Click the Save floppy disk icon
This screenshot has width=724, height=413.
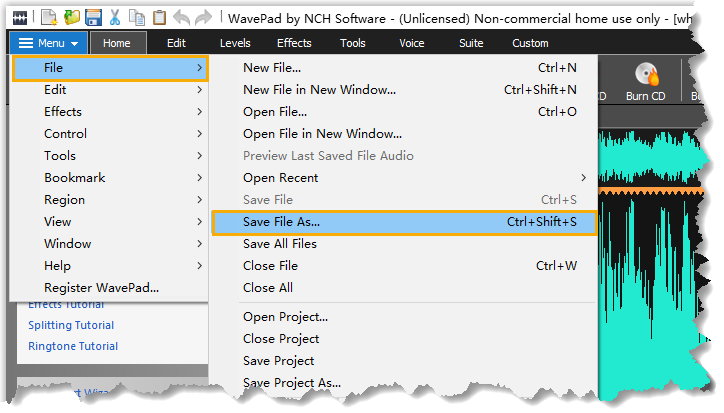[93, 17]
